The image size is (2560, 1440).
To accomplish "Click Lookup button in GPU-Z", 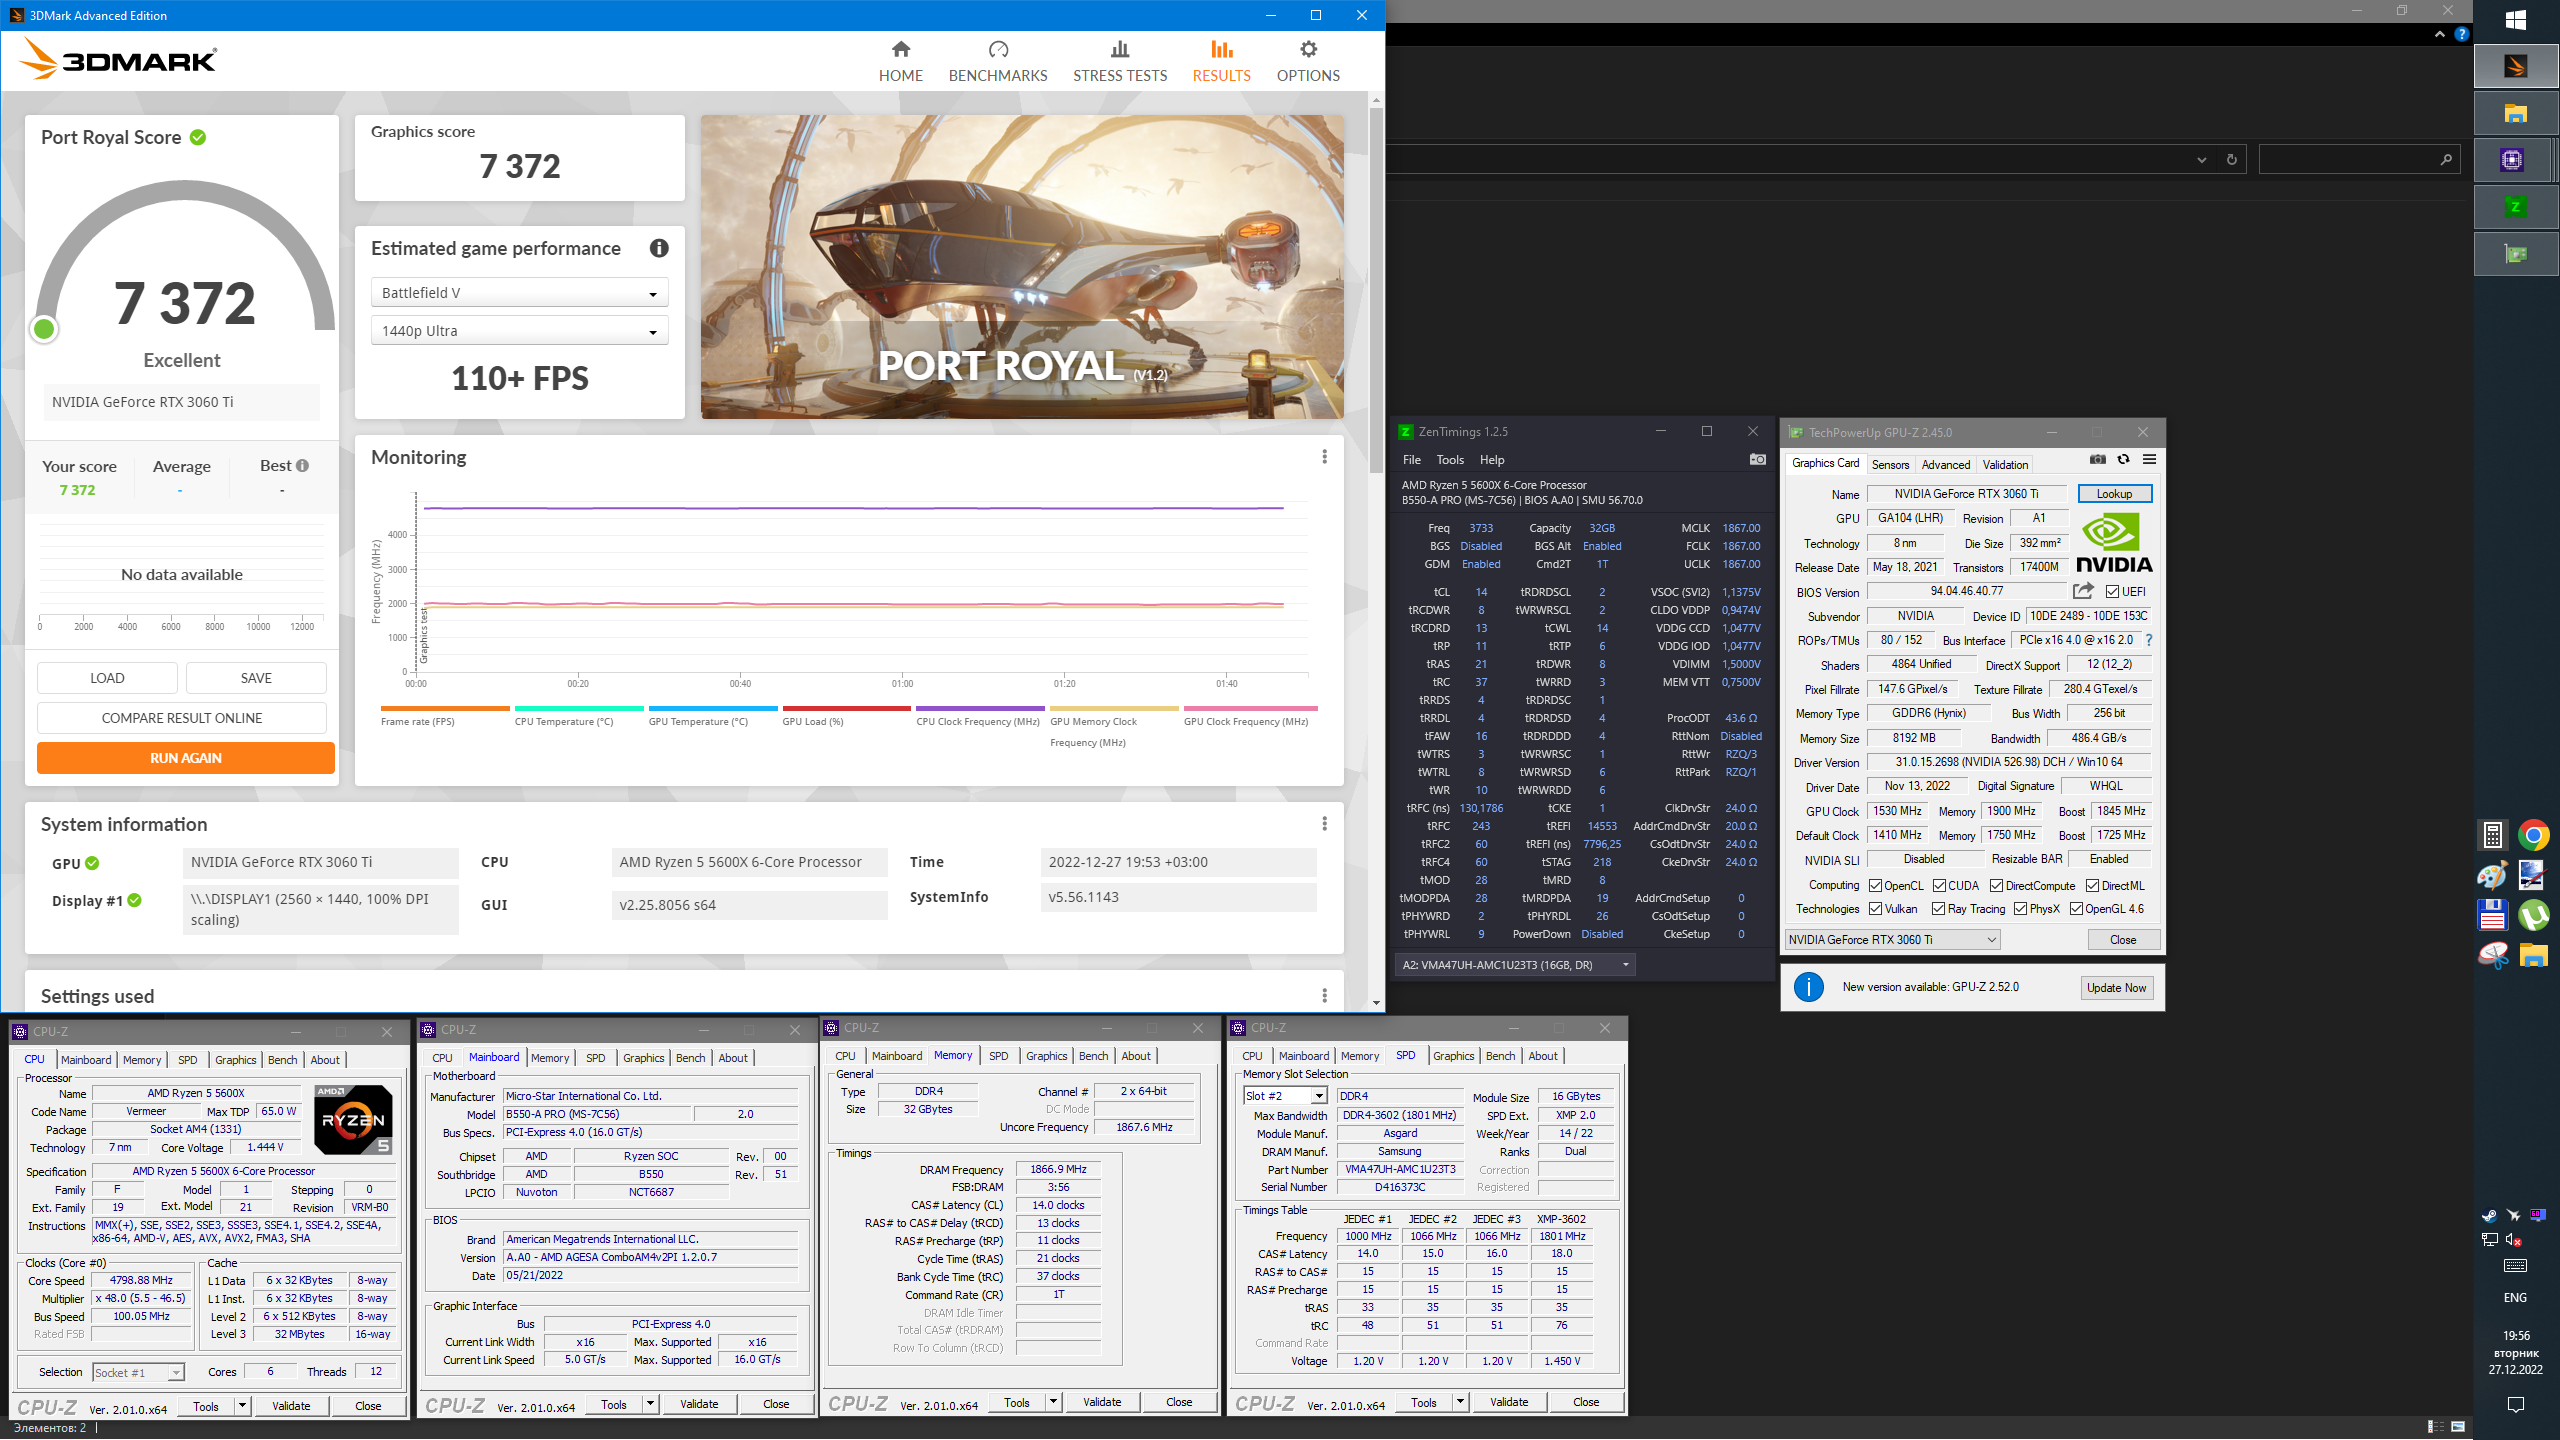I will coord(2114,494).
